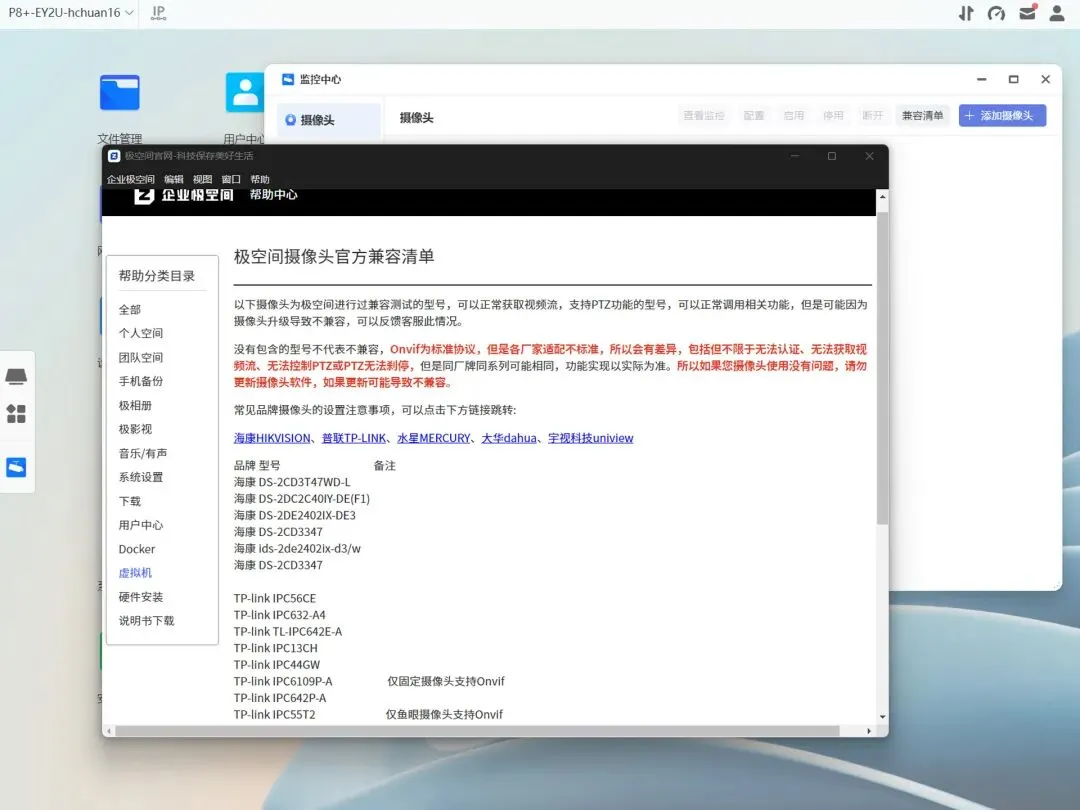This screenshot has height=810, width=1080.
Task: Click the 配置 button in 监控中心
Action: click(x=754, y=116)
